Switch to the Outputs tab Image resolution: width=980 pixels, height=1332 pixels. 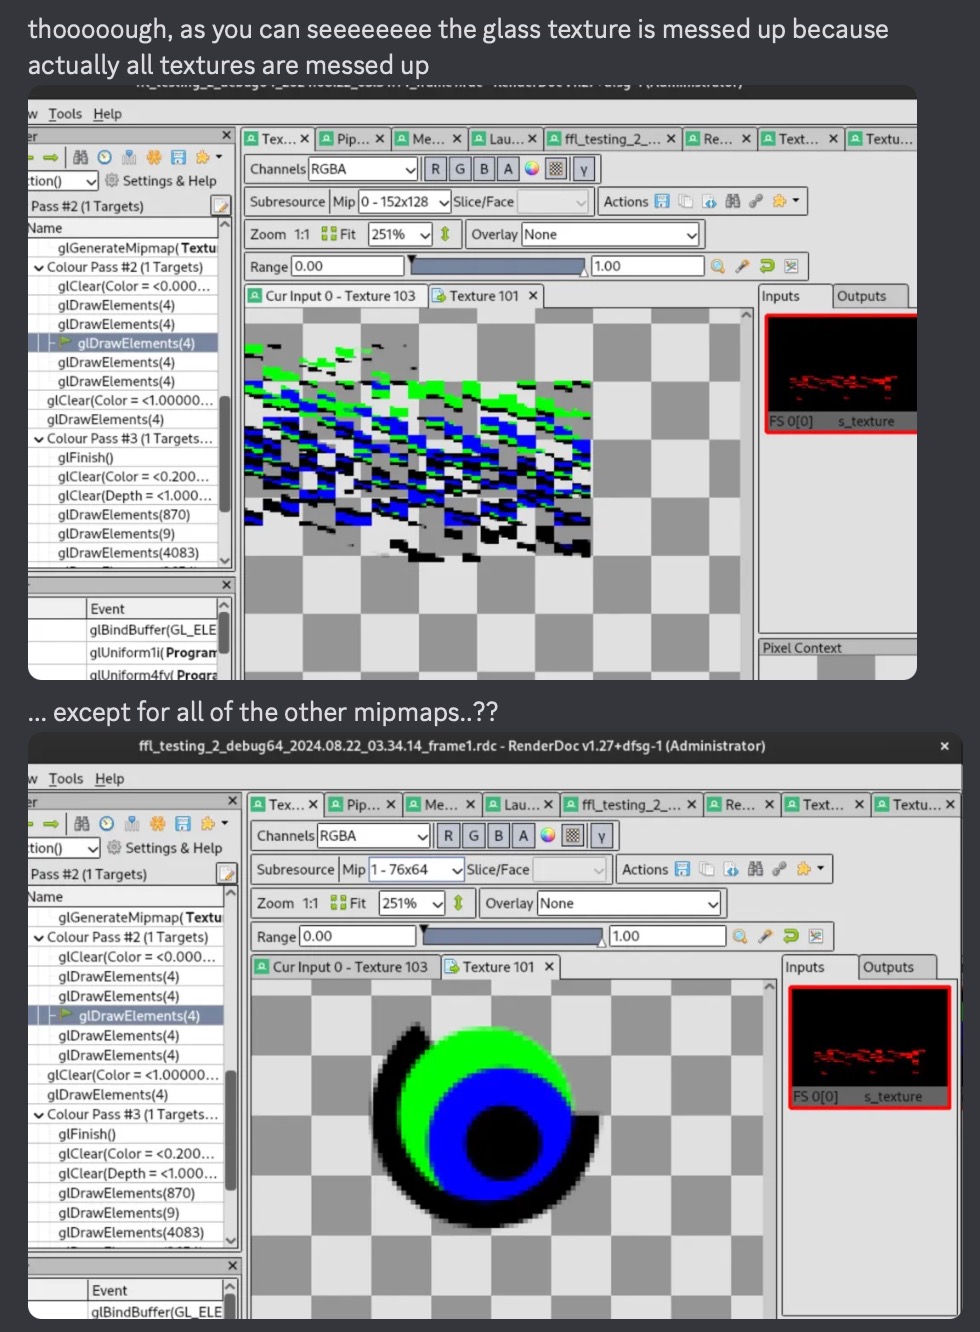[865, 296]
